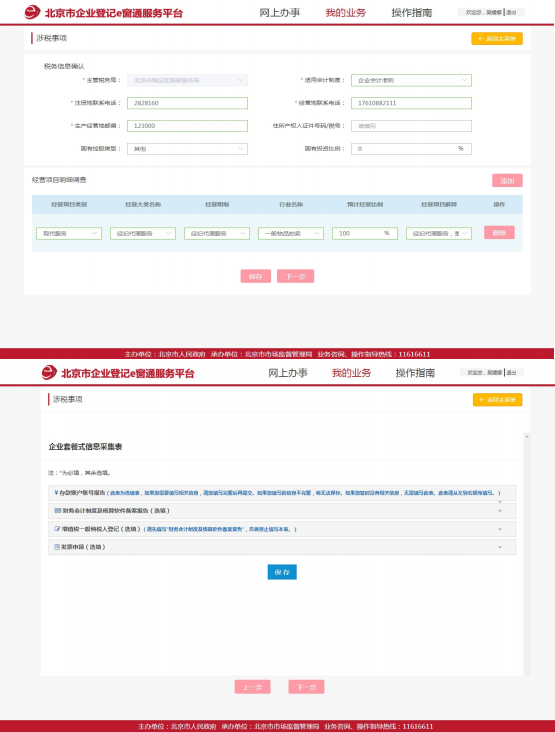The height and width of the screenshot is (732, 555).
Task: Click 下一步 on the 企业套餐式信息采集表 page
Action: 306,687
